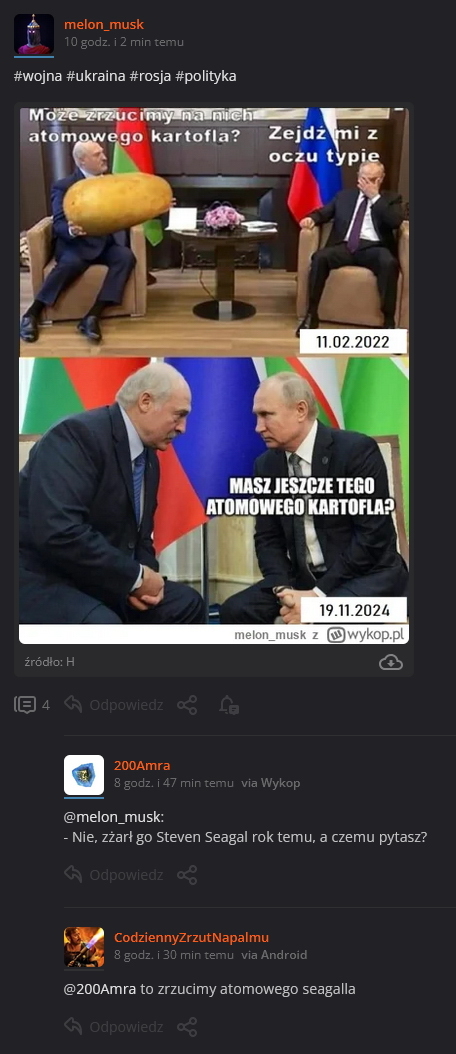Download the image via cloud icon
Image resolution: width=456 pixels, height=1054 pixels.
(391, 662)
